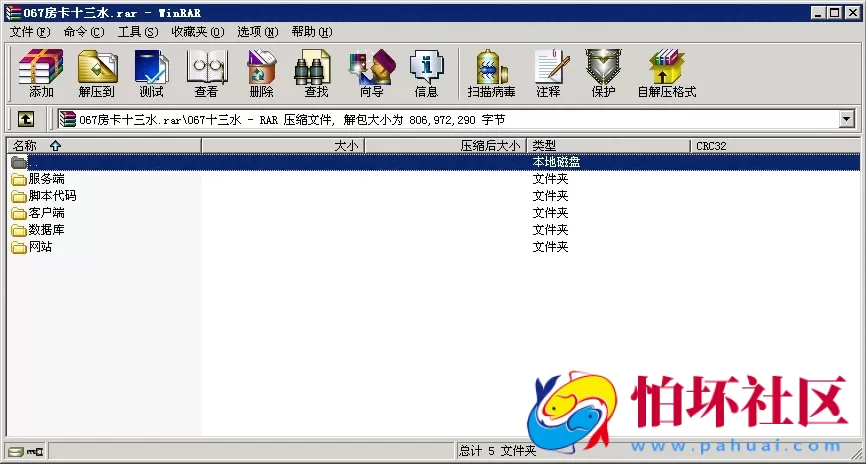The width and height of the screenshot is (866, 464).
Task: Sort by 大小 column header
Action: point(283,146)
